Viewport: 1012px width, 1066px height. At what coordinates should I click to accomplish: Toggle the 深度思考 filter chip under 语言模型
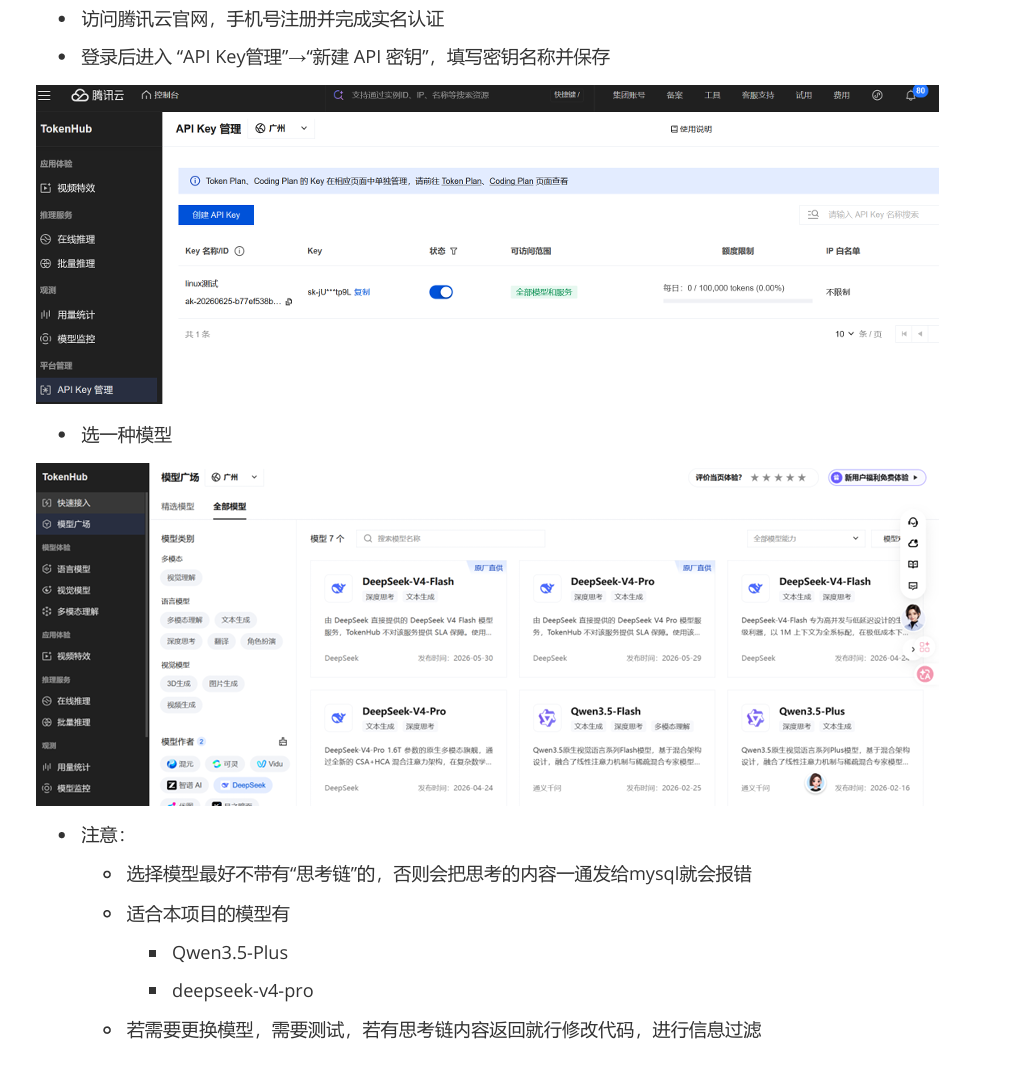coord(181,641)
